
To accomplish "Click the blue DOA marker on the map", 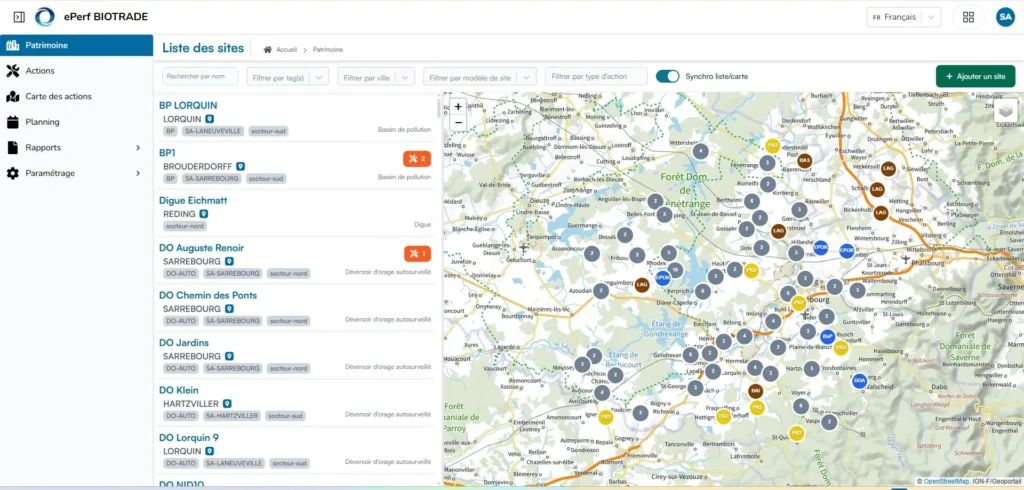I will coord(859,380).
